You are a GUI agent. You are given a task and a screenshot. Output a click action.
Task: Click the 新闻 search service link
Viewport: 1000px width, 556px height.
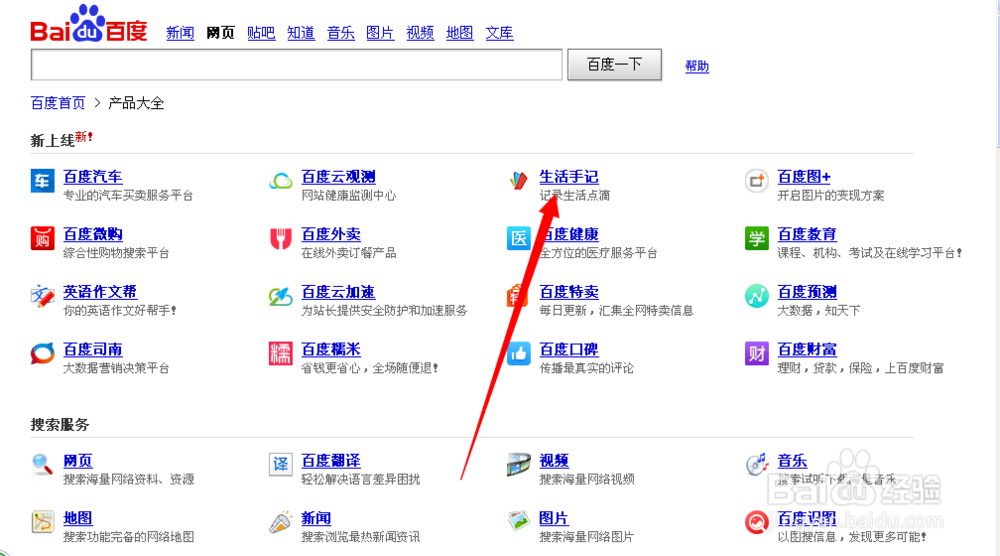pos(316,517)
